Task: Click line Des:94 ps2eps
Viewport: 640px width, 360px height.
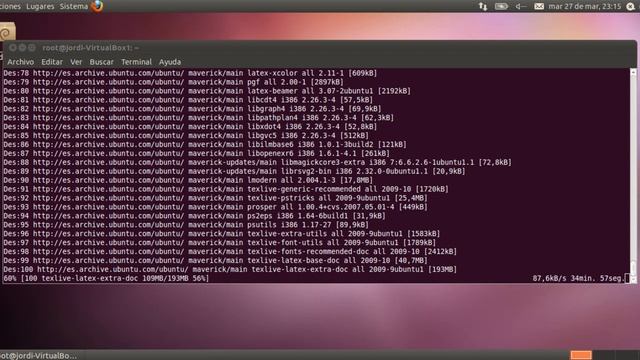Action: (x=194, y=216)
